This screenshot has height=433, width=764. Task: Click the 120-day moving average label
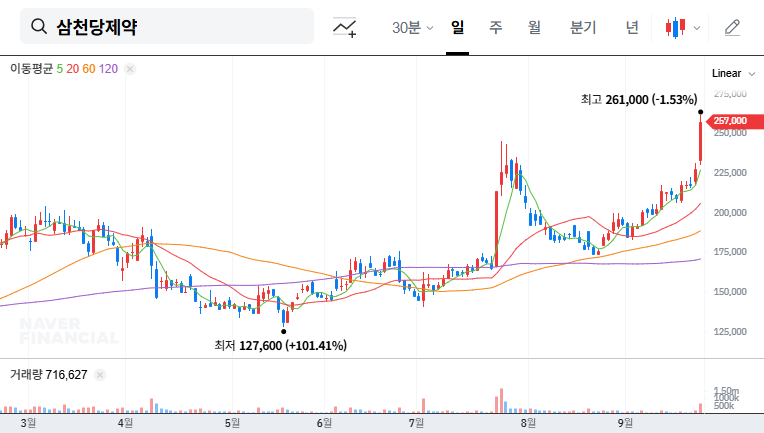click(108, 69)
